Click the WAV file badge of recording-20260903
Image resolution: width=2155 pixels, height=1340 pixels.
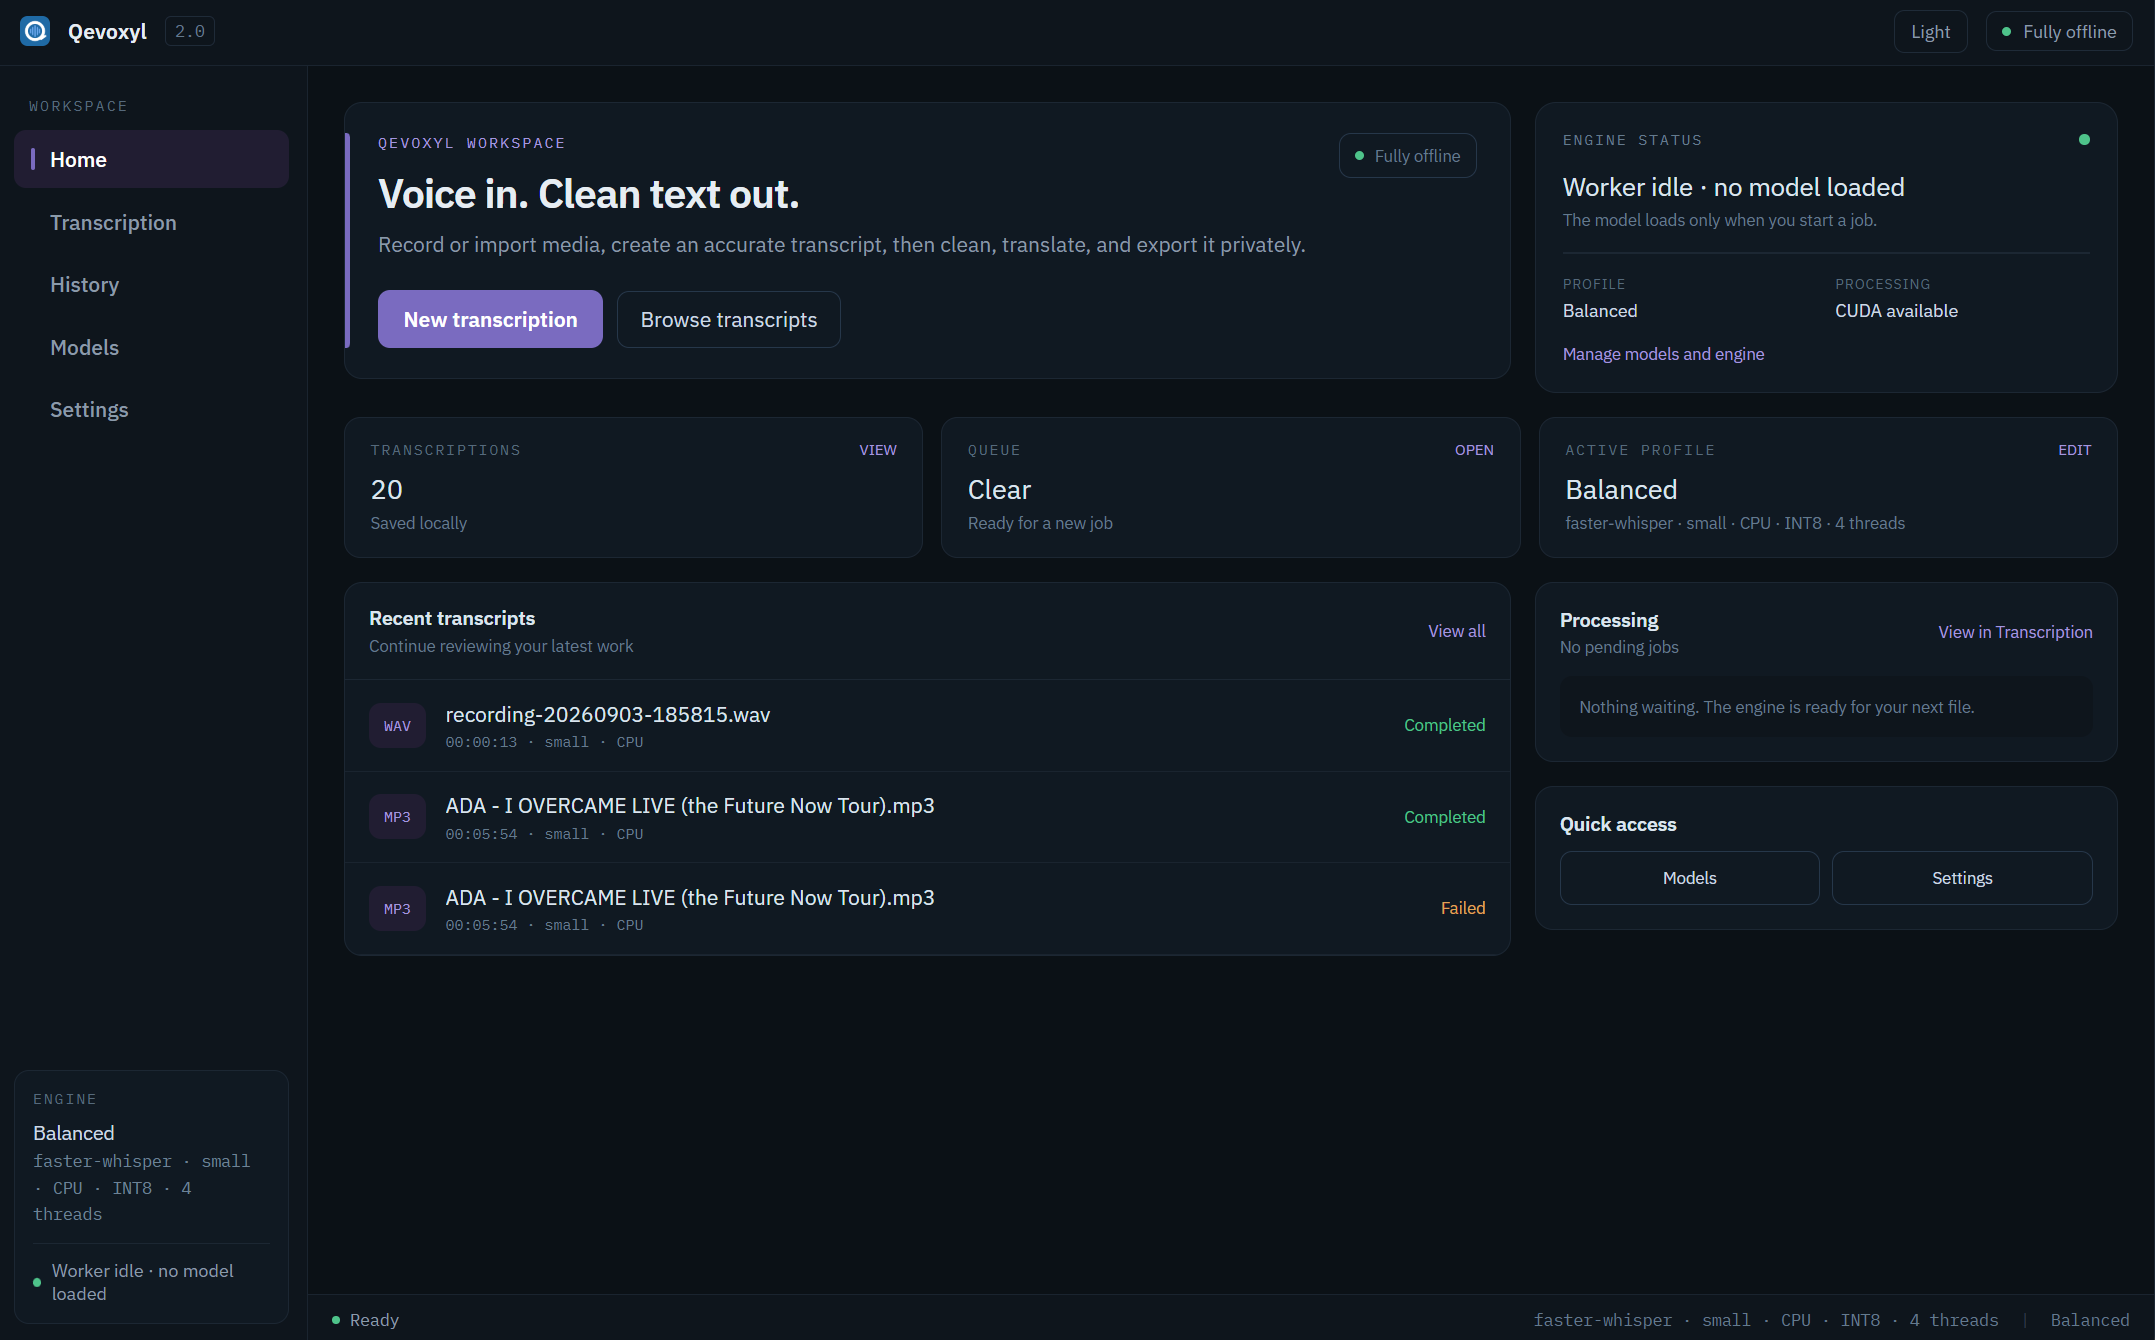[x=397, y=726]
